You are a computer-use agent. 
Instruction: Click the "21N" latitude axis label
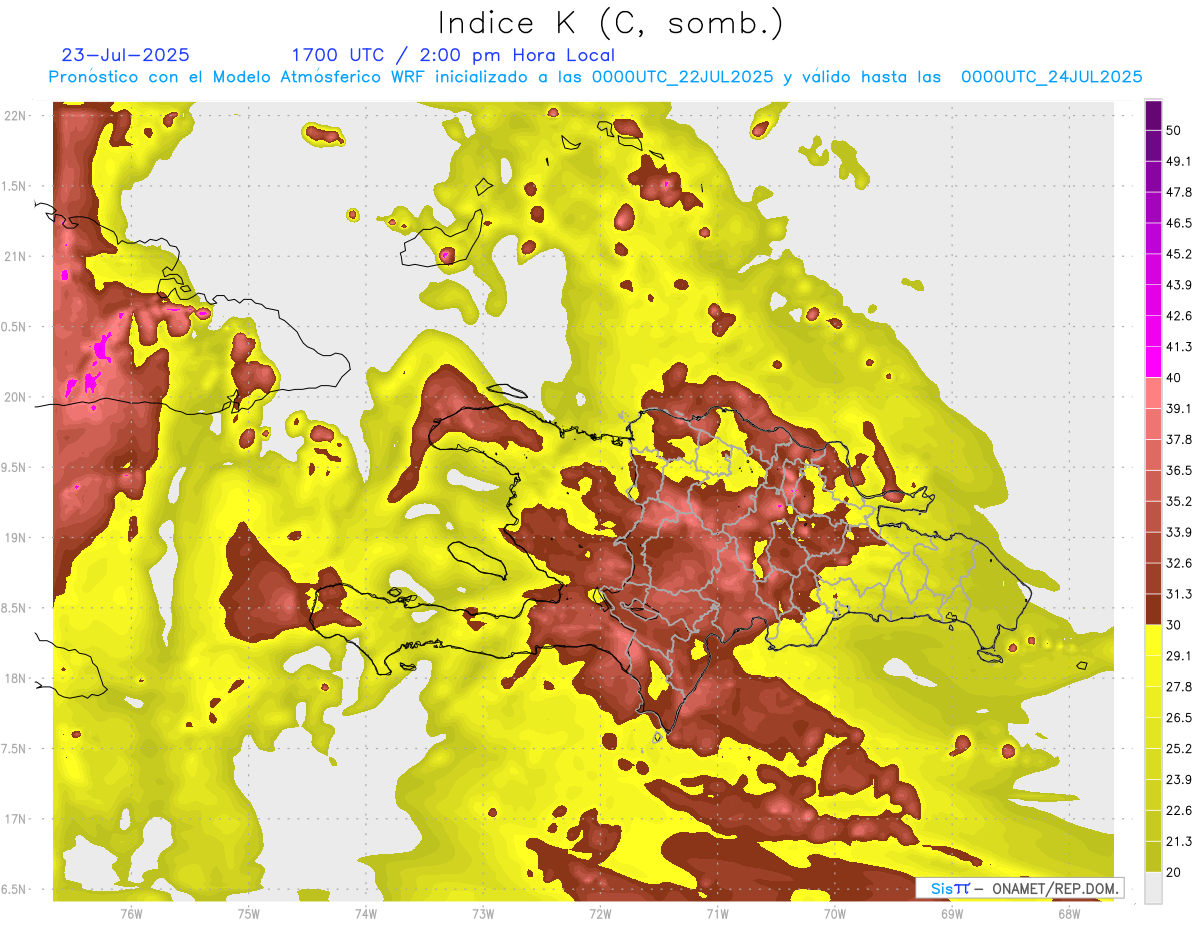pos(16,256)
